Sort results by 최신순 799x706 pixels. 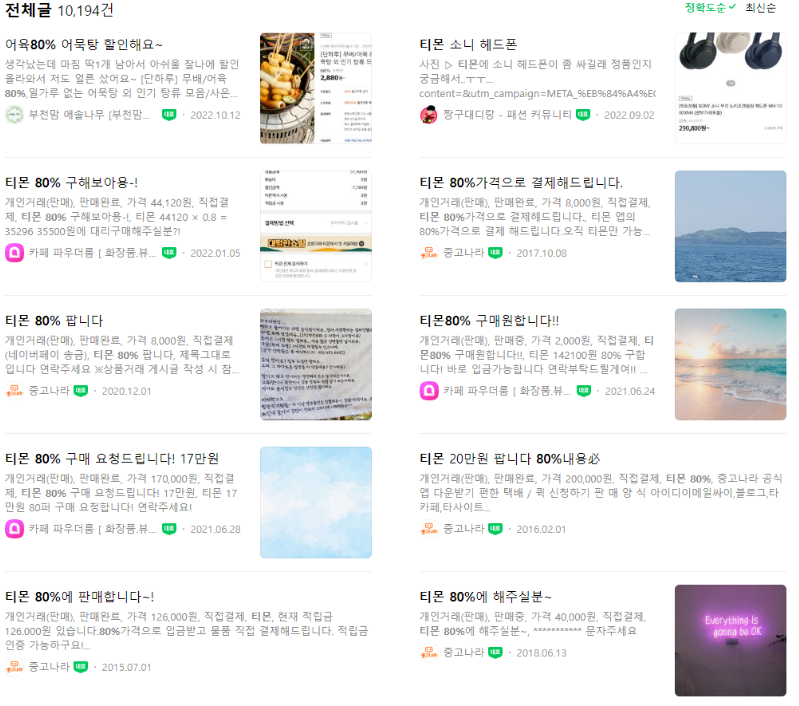[760, 8]
